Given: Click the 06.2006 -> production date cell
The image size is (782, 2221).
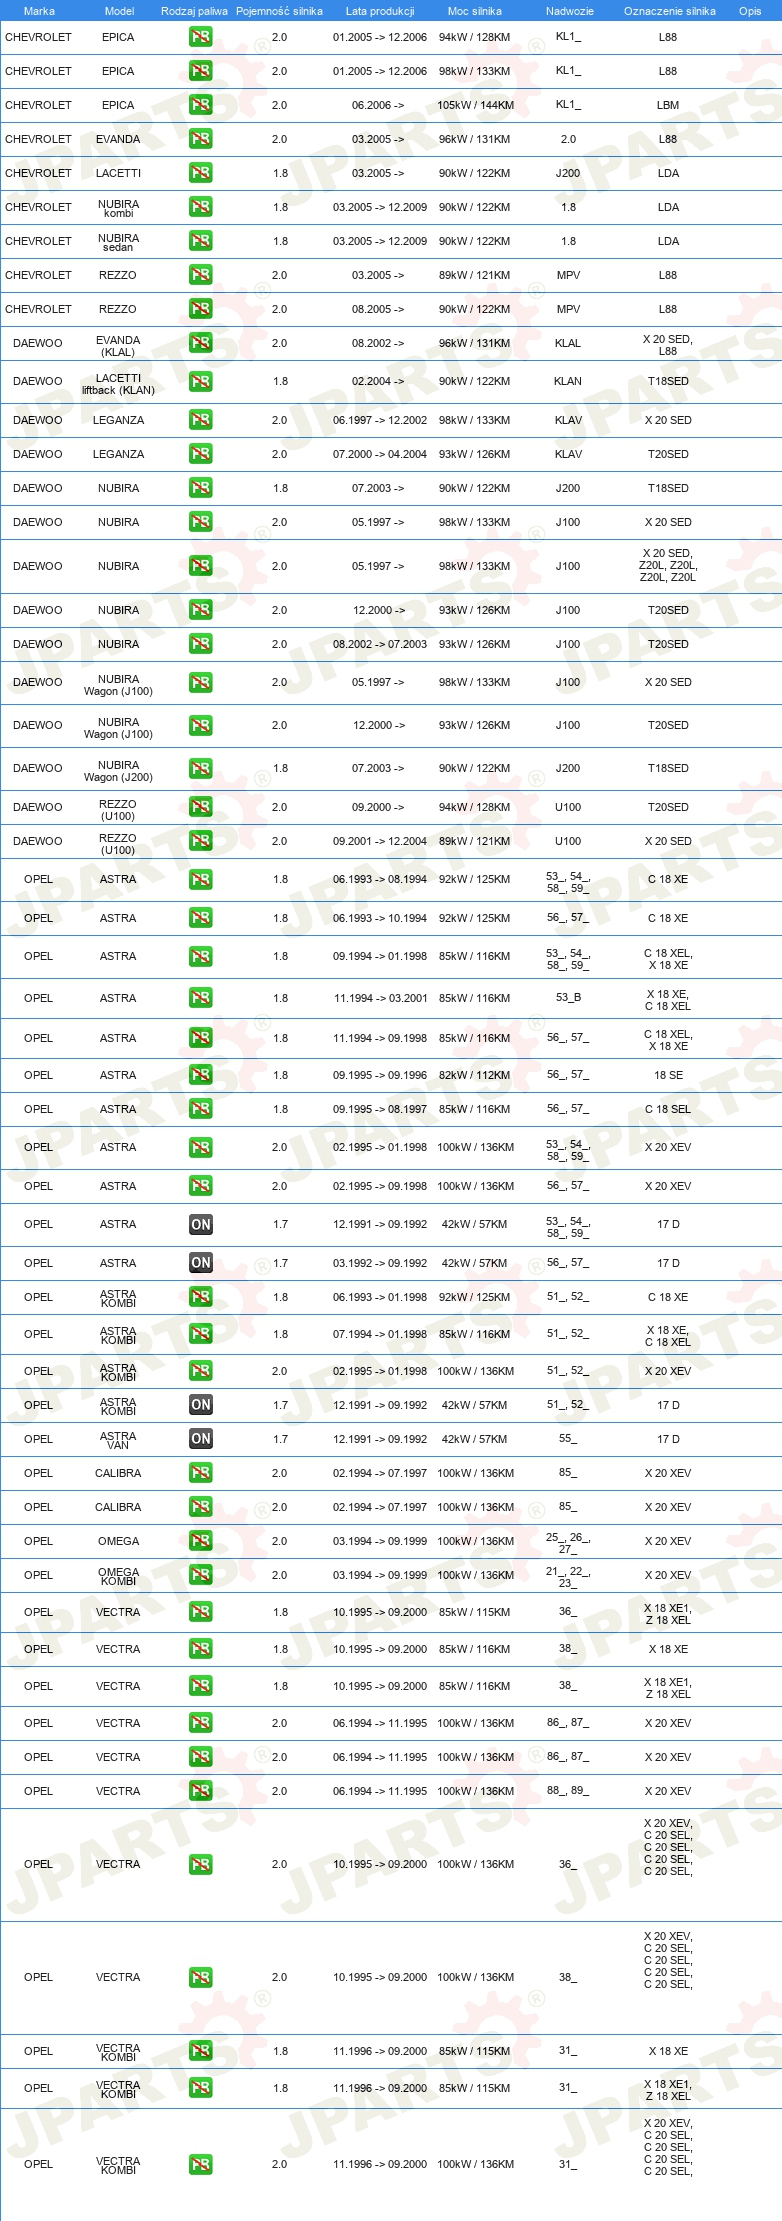Looking at the screenshot, I should click(x=378, y=105).
